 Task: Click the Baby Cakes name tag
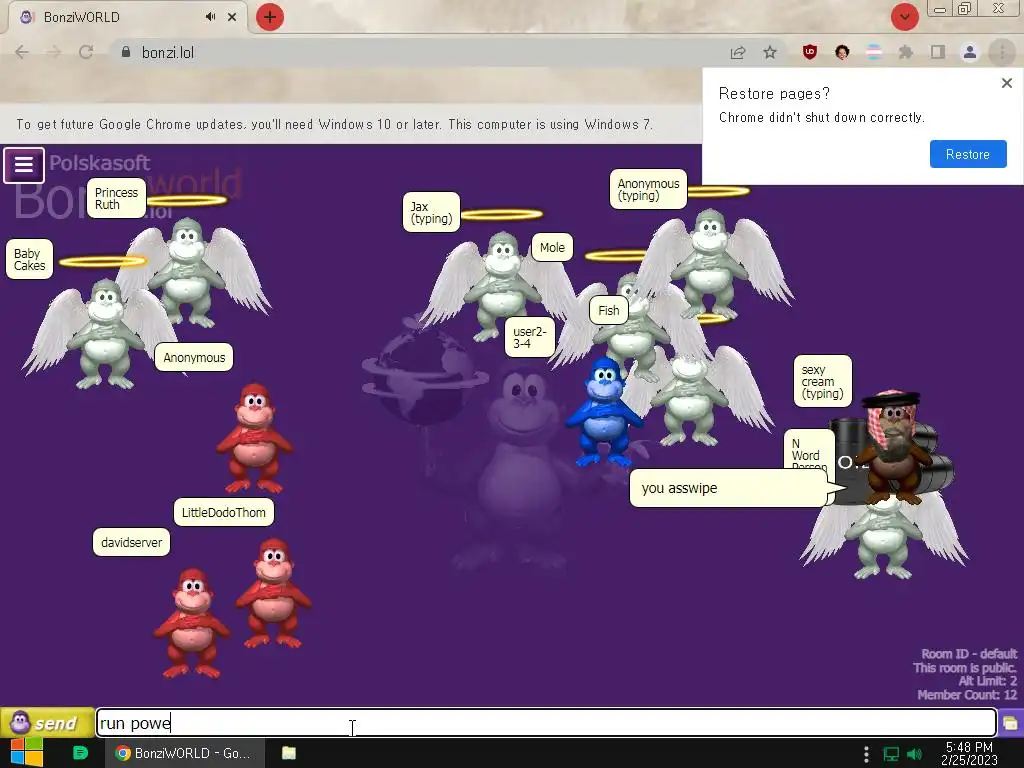pos(29,259)
